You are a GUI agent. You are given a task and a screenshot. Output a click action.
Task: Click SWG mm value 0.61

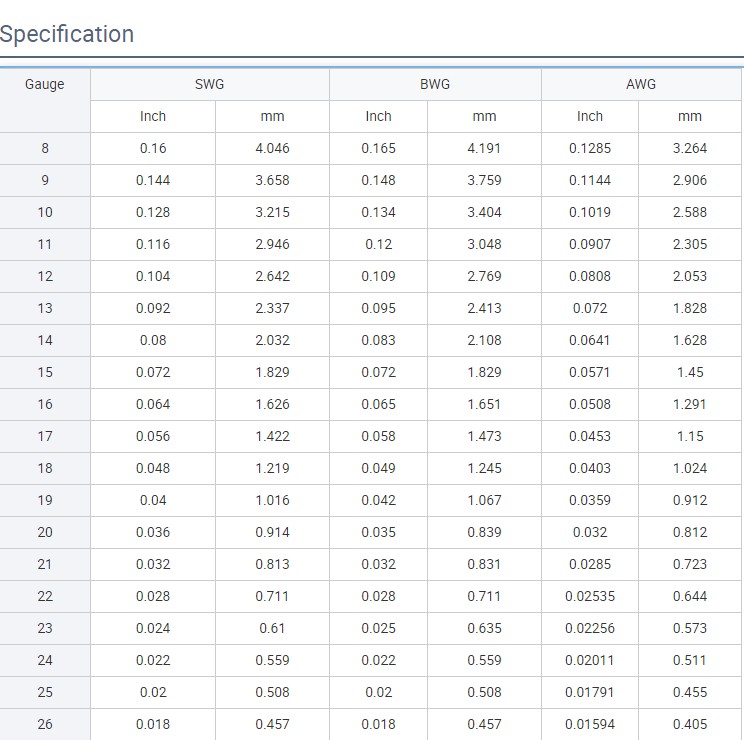[x=272, y=628]
